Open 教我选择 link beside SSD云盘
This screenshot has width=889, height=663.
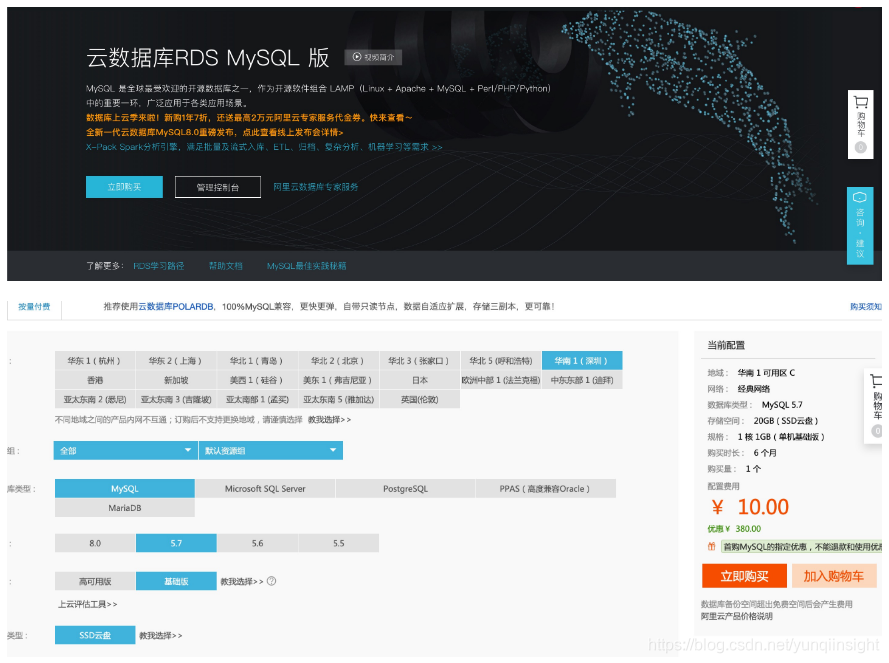pyautogui.click(x=161, y=636)
